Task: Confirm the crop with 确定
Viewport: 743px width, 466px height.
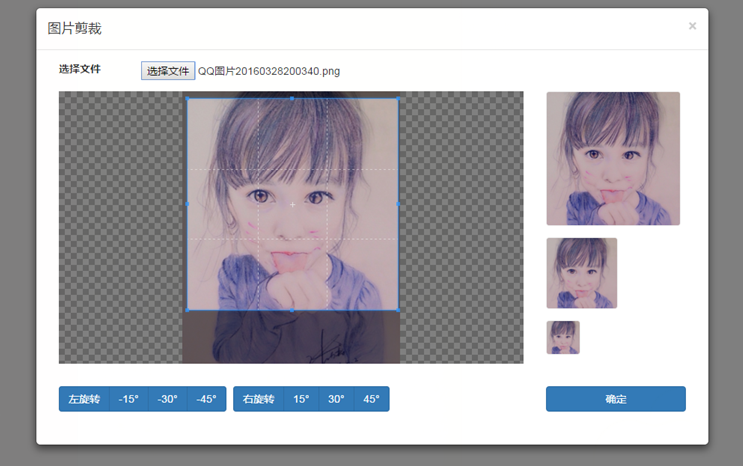Action: pos(616,399)
